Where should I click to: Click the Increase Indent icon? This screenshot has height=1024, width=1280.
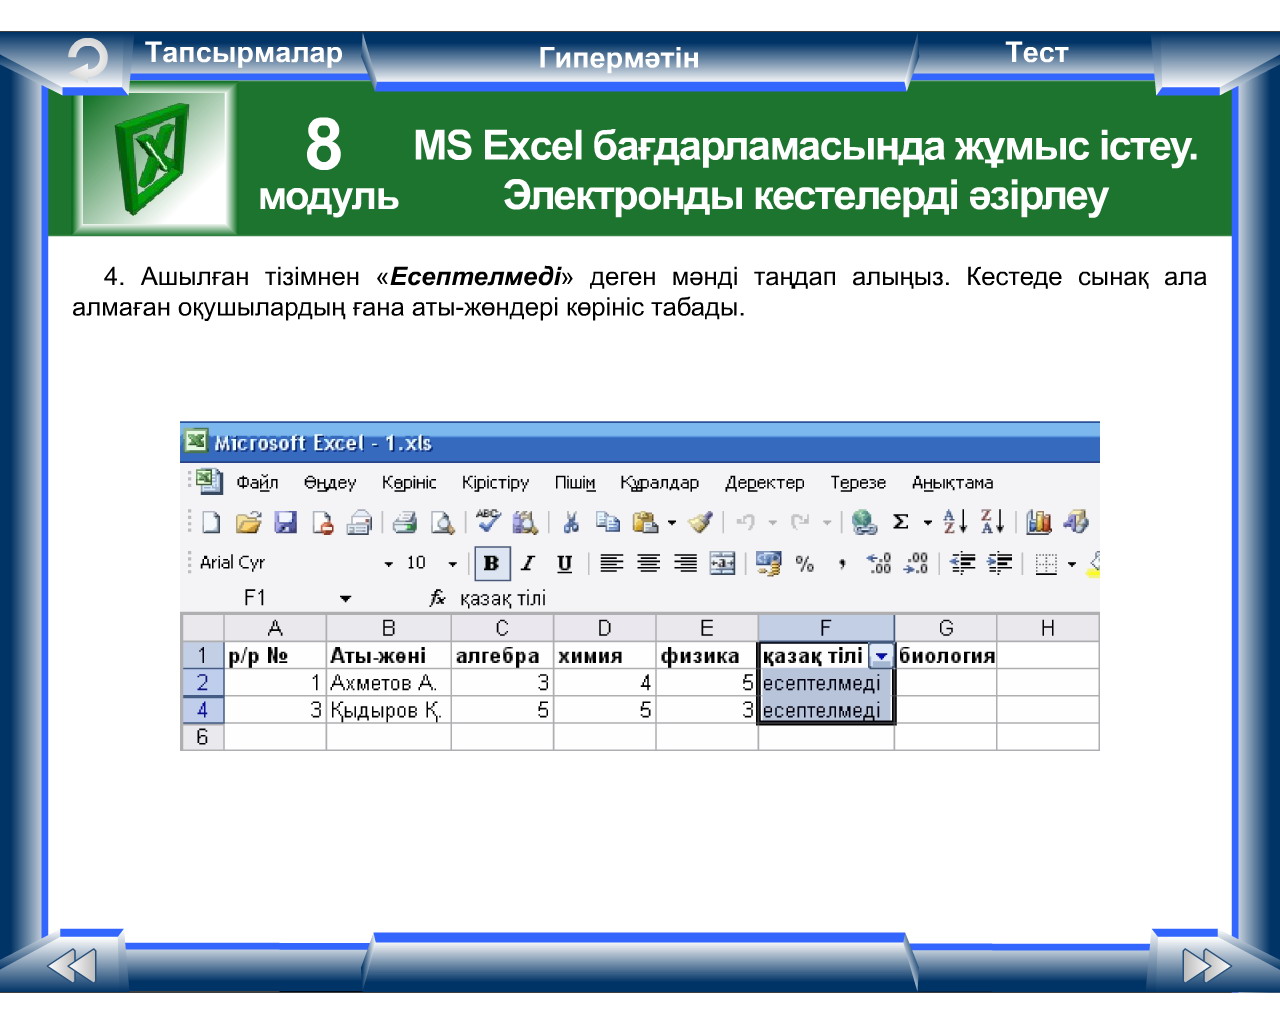coord(999,563)
